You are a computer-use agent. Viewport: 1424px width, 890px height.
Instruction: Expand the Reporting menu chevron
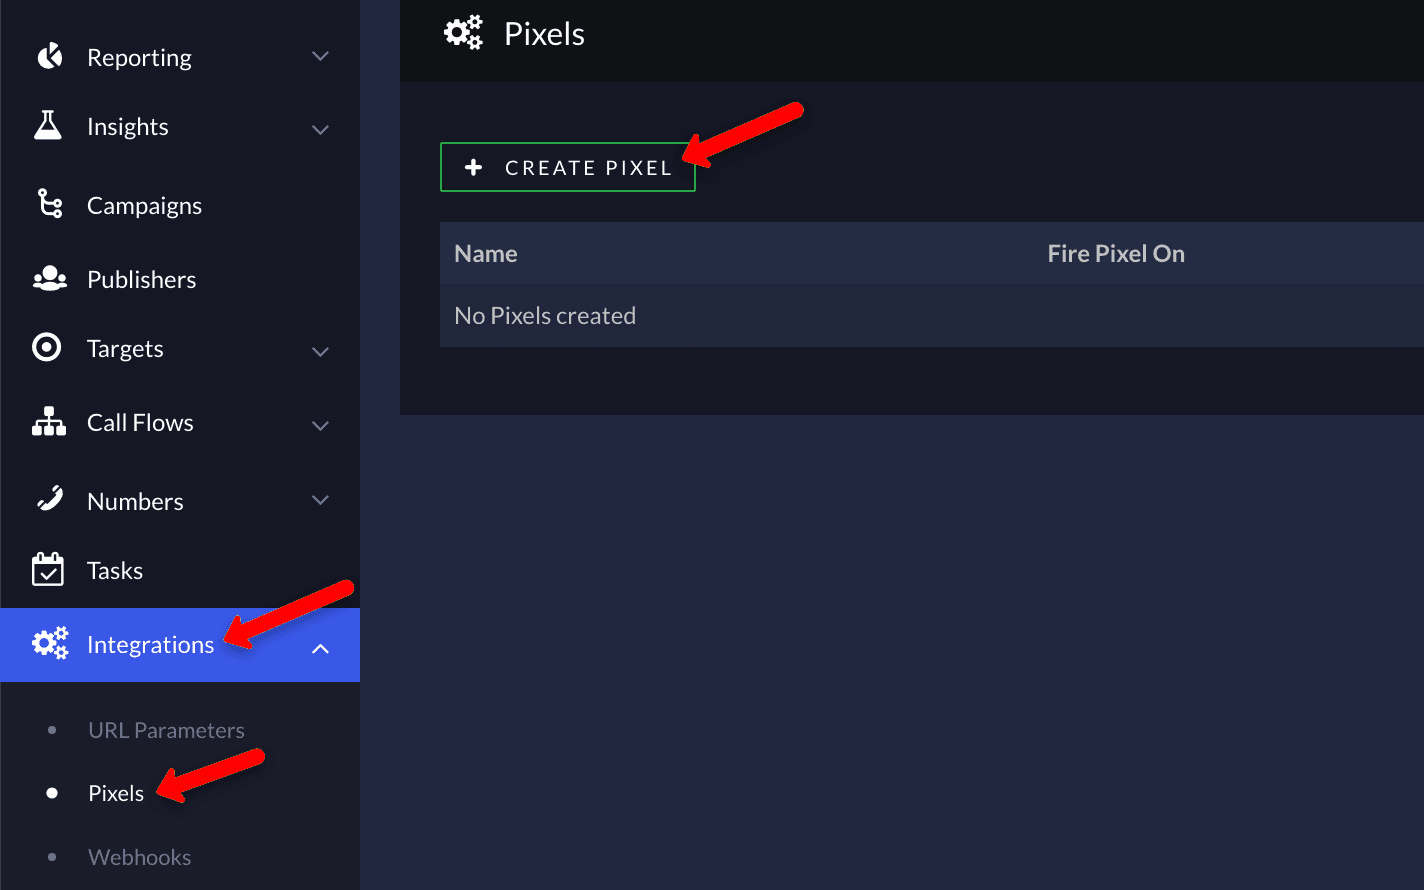320,56
